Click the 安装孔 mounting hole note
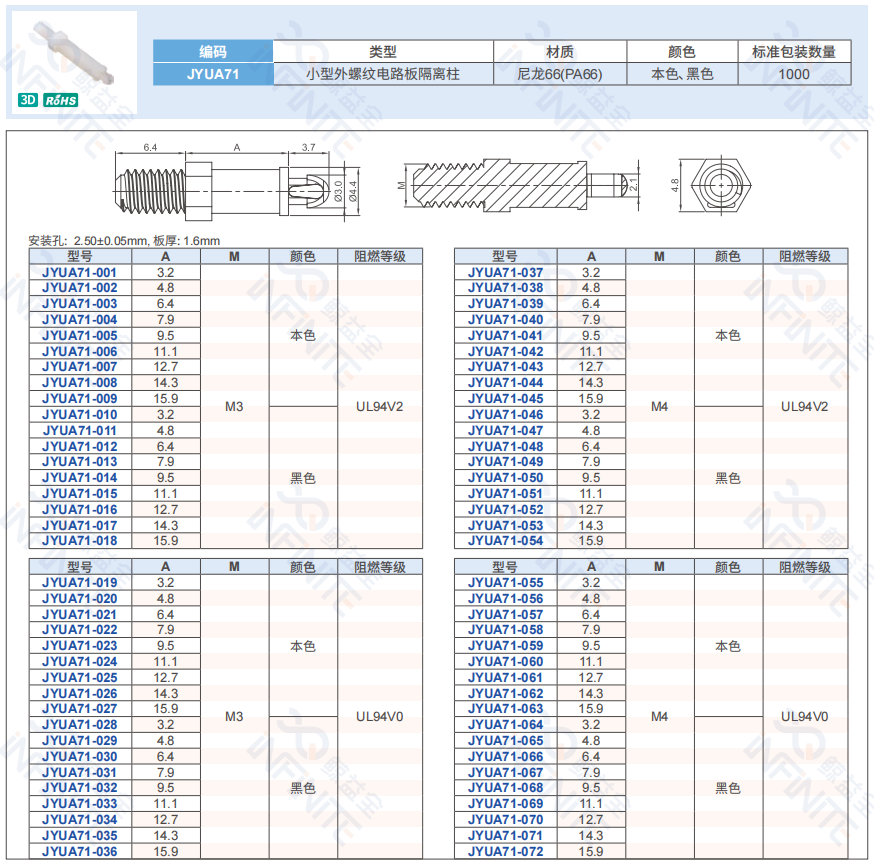The height and width of the screenshot is (864, 874). pyautogui.click(x=124, y=241)
